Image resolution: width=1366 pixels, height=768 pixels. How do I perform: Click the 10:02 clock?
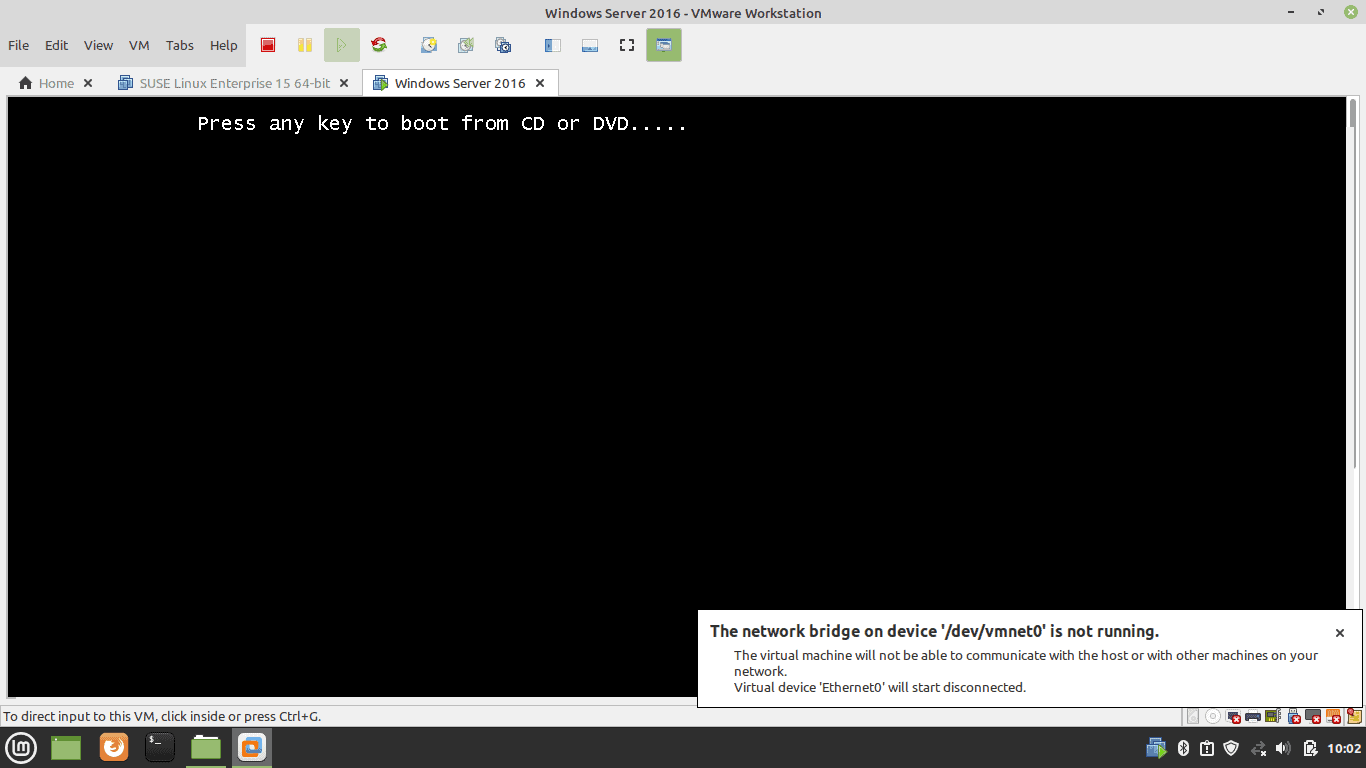tap(1344, 748)
